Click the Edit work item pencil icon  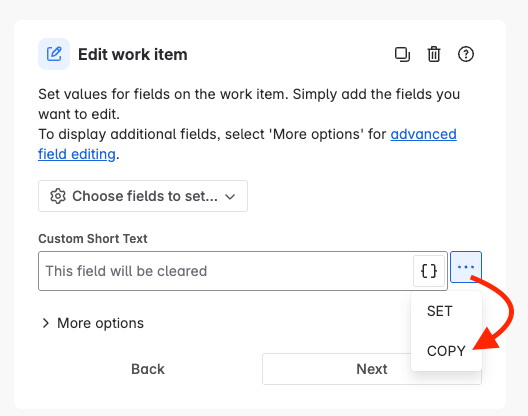click(x=54, y=54)
